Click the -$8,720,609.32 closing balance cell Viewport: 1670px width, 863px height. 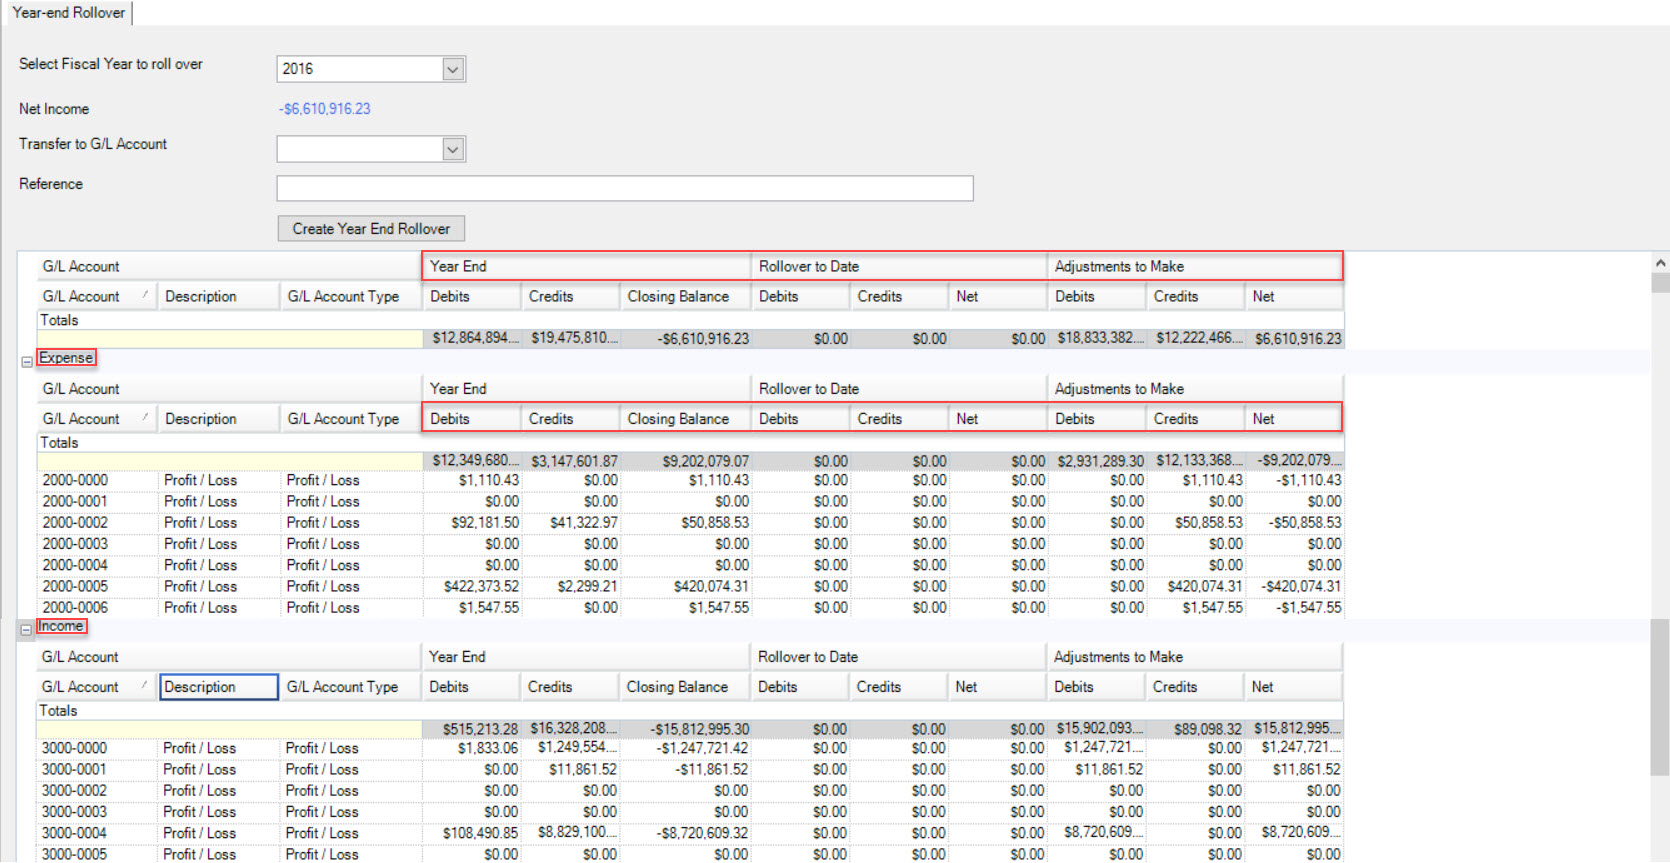coord(685,833)
